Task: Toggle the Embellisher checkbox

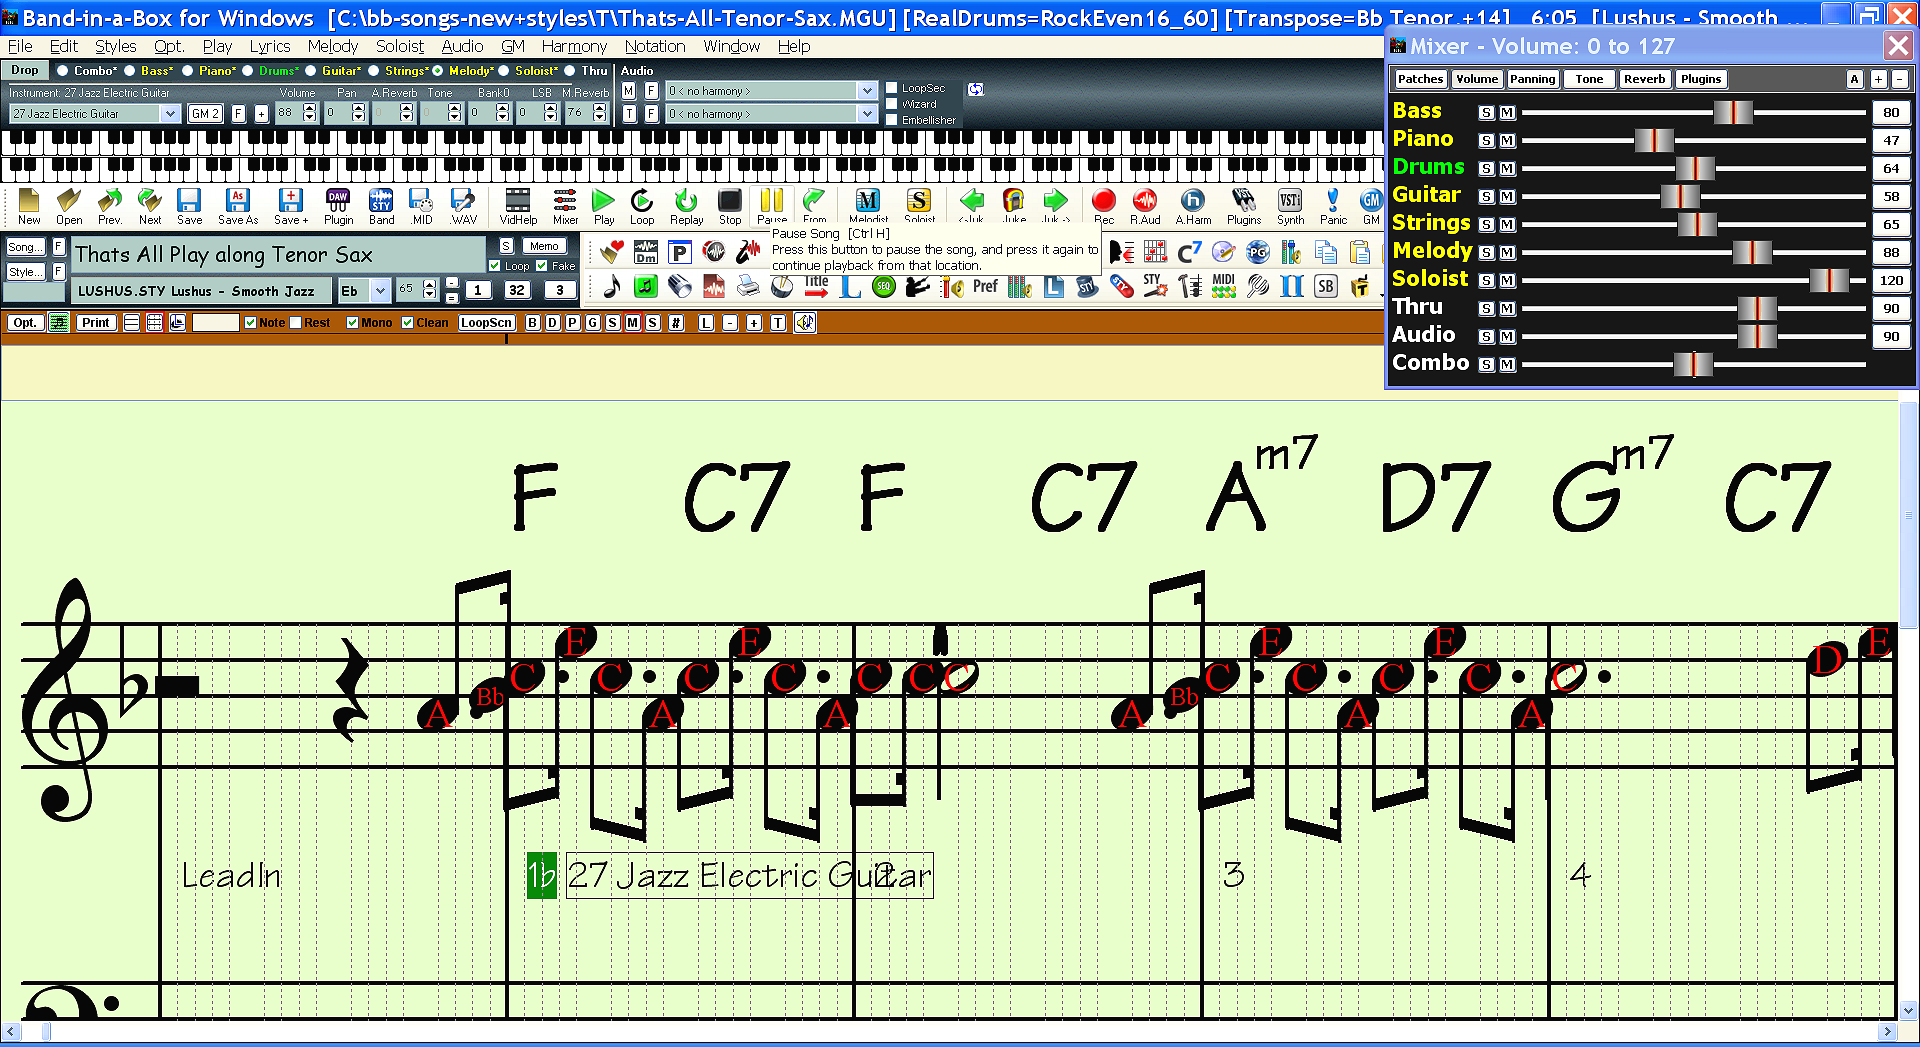Action: click(x=892, y=120)
